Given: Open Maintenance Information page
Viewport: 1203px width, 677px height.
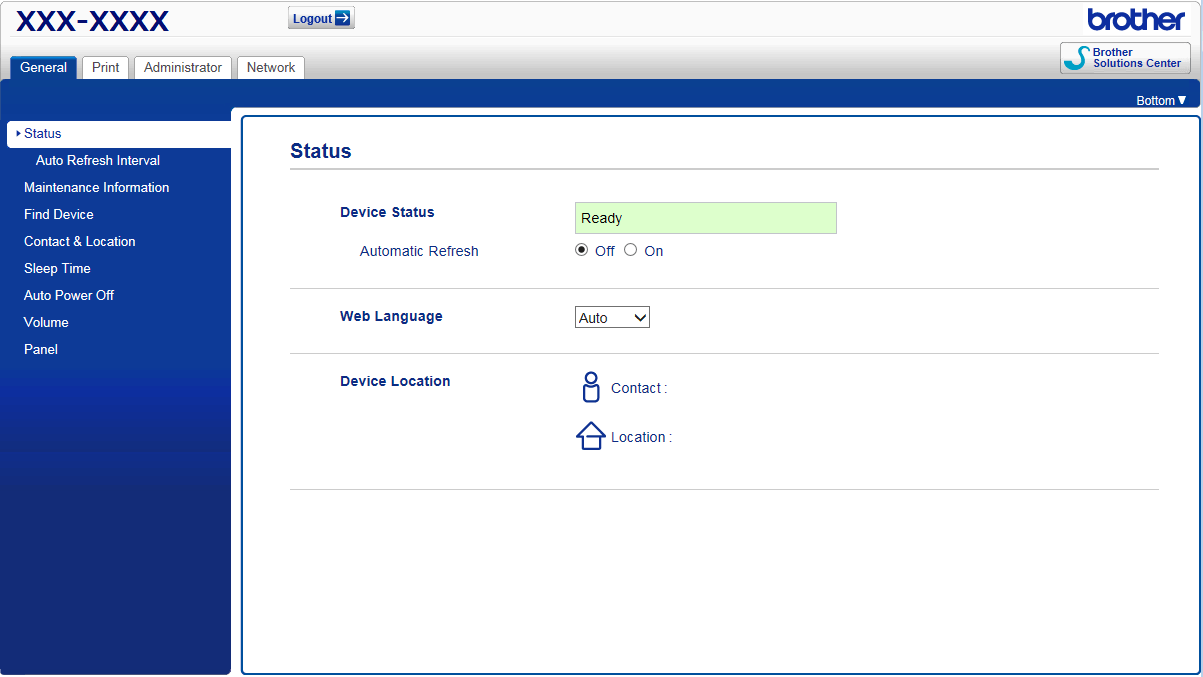Looking at the screenshot, I should 97,187.
